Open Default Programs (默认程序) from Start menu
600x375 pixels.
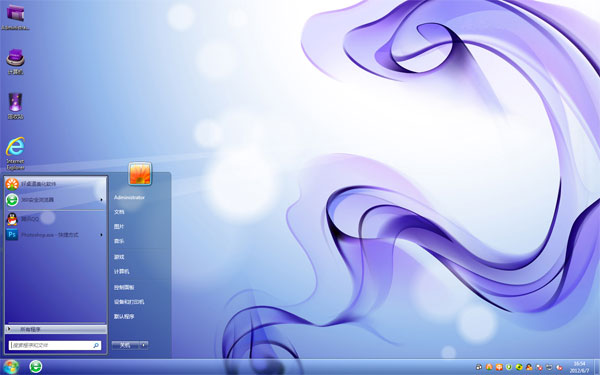pos(124,316)
